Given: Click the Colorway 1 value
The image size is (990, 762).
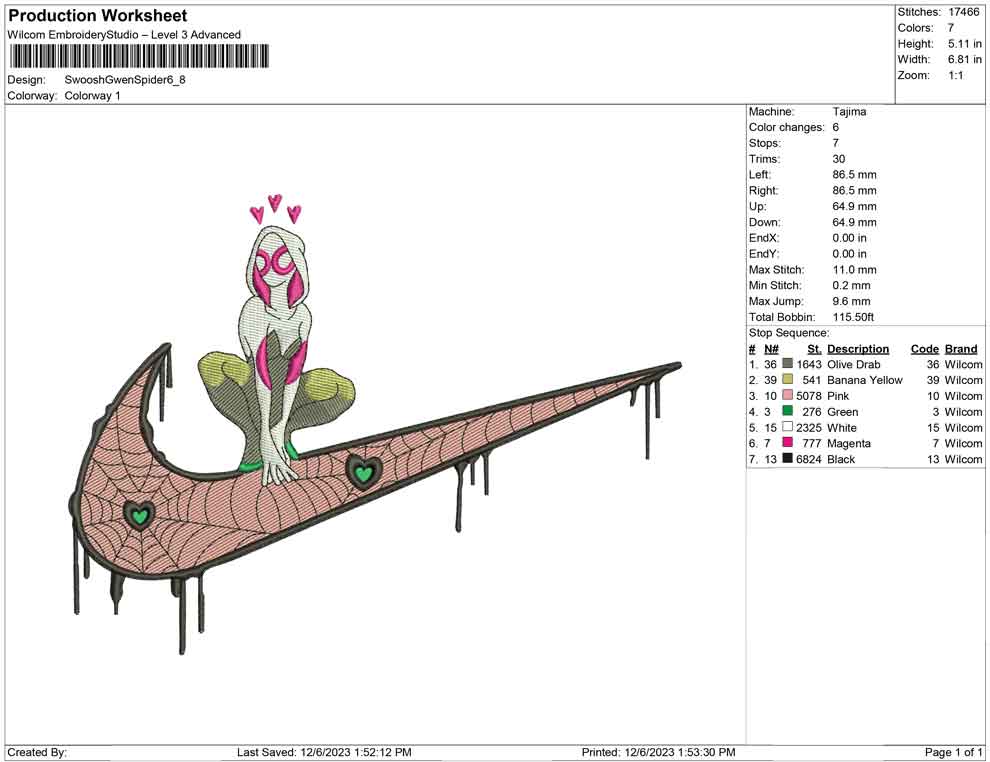Looking at the screenshot, I should click(92, 96).
